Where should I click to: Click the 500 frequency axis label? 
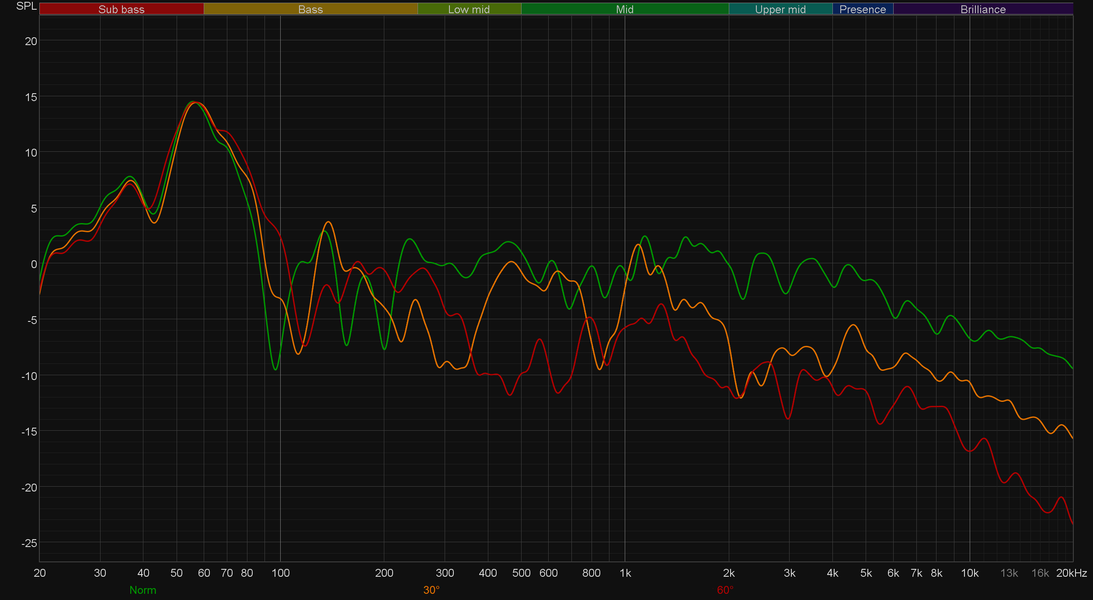pyautogui.click(x=521, y=574)
